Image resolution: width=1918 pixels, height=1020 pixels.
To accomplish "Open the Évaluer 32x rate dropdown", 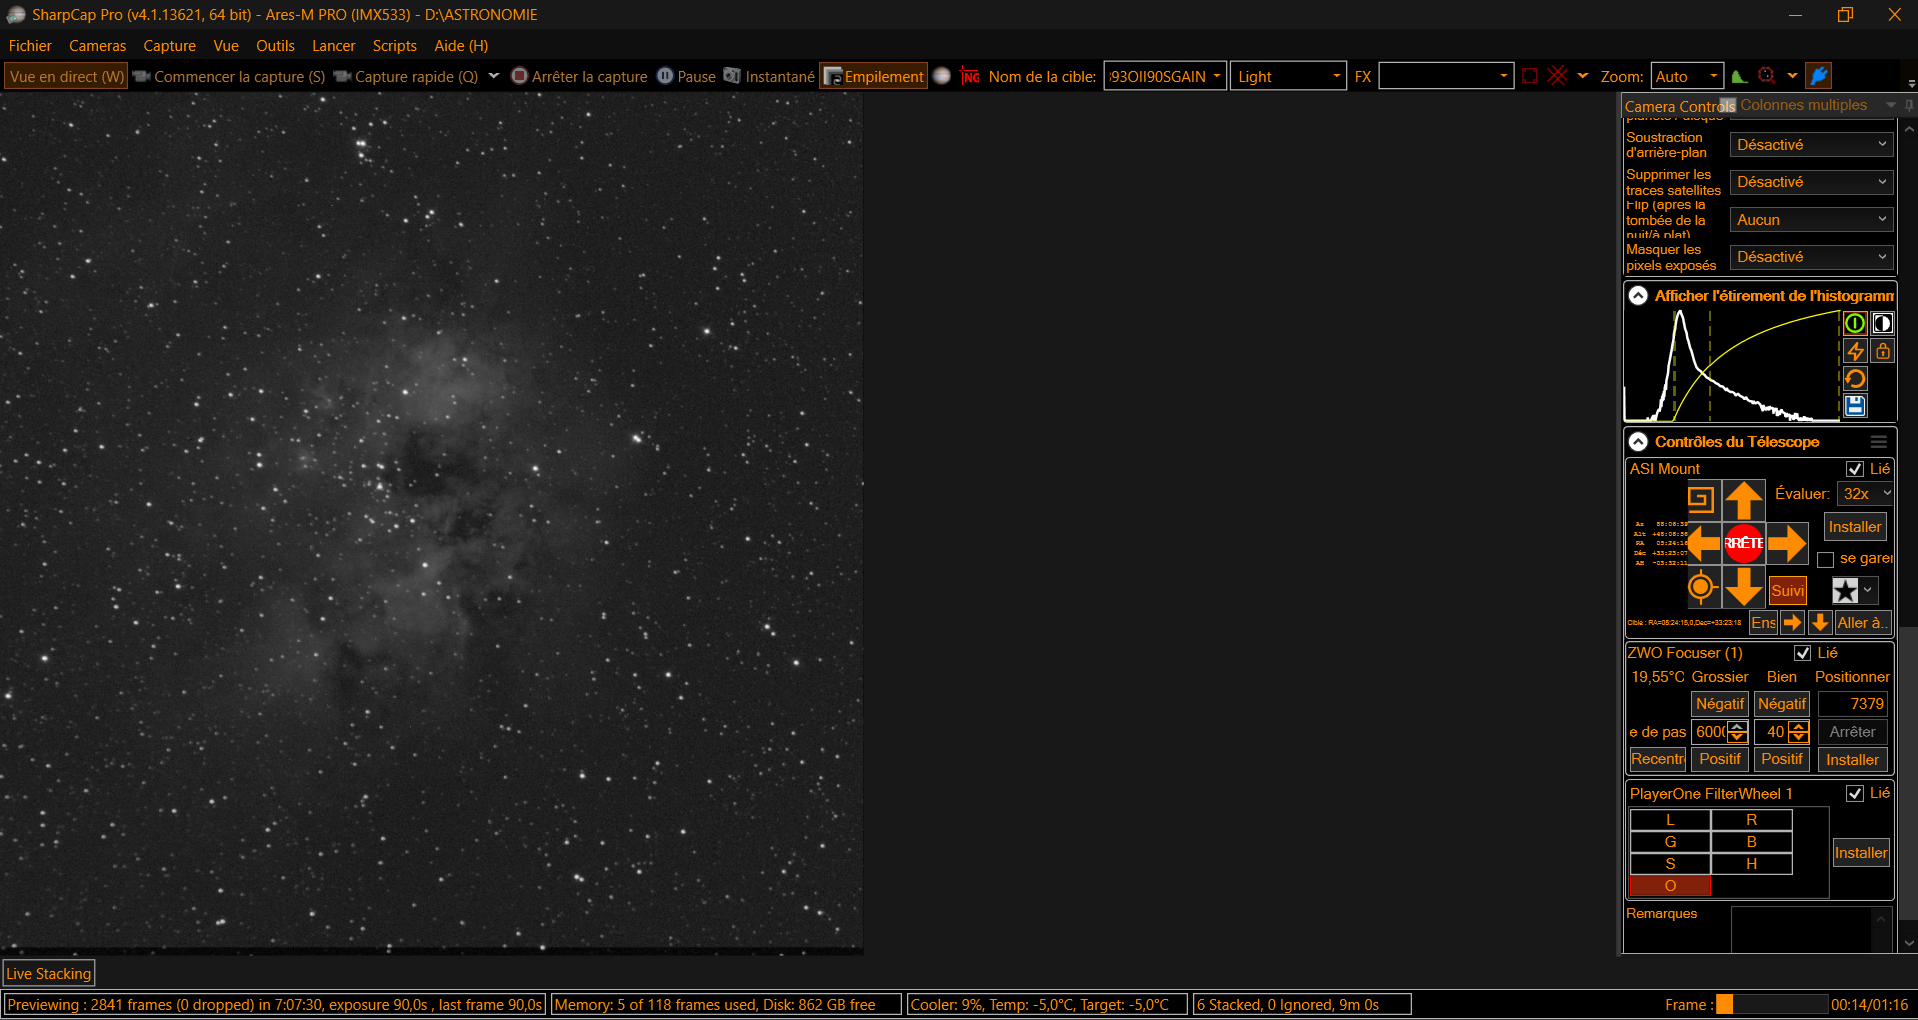I will (x=1866, y=494).
